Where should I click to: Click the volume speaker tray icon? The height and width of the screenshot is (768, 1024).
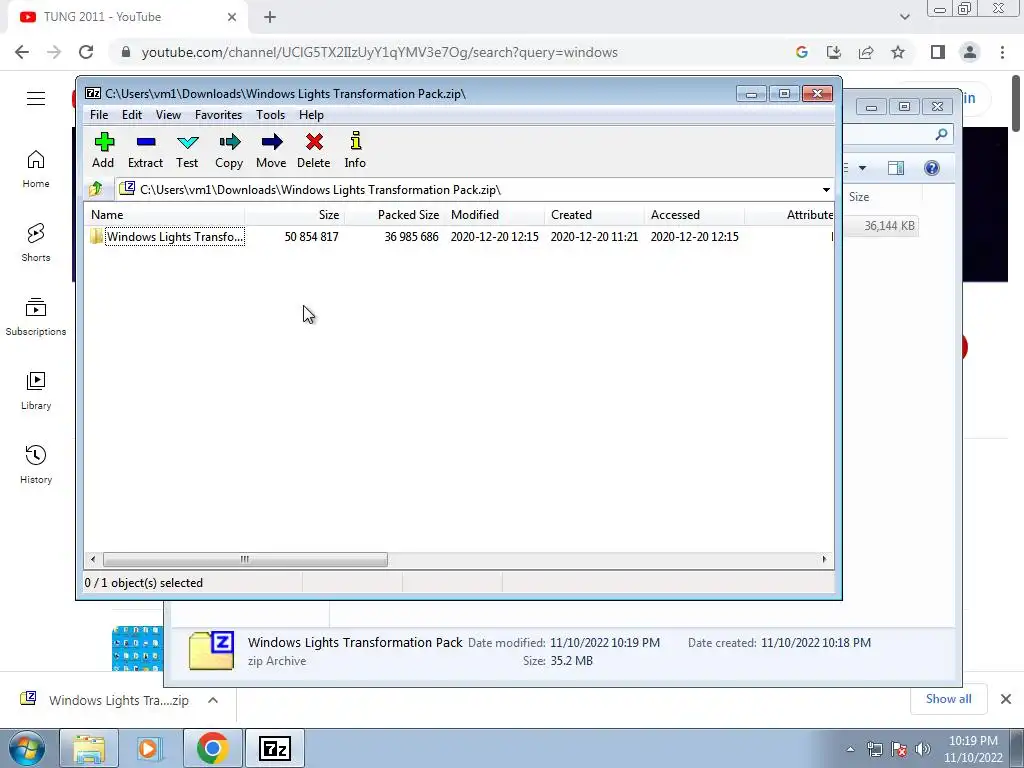[x=923, y=749]
